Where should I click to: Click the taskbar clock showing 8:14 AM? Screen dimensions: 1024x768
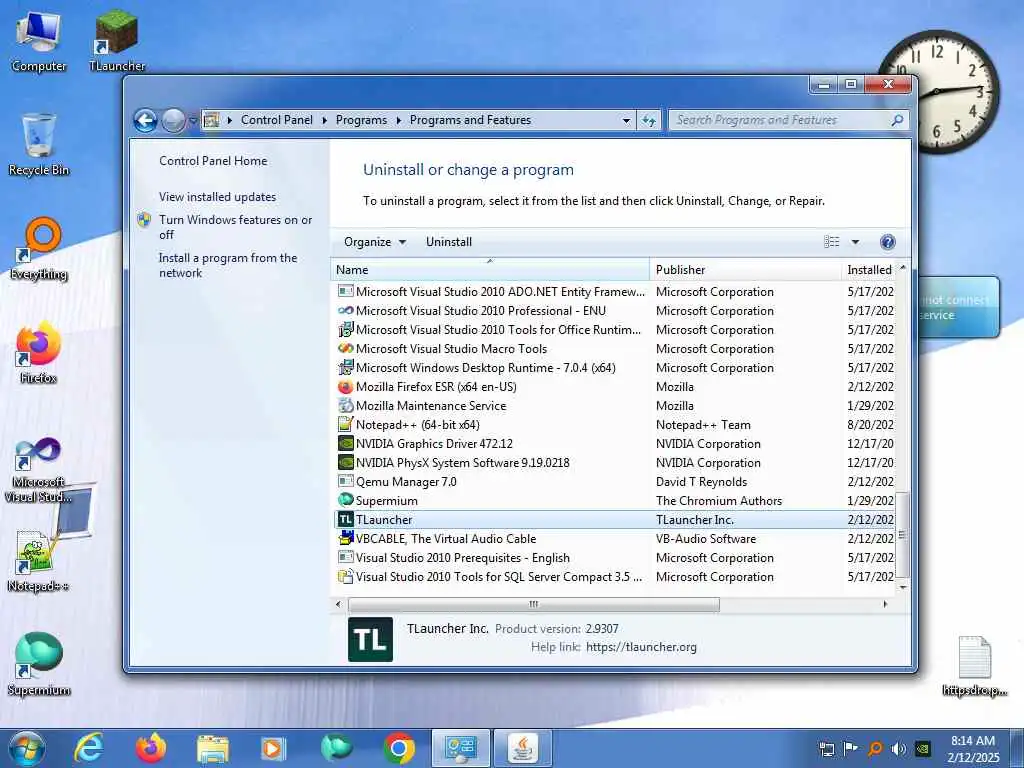973,749
